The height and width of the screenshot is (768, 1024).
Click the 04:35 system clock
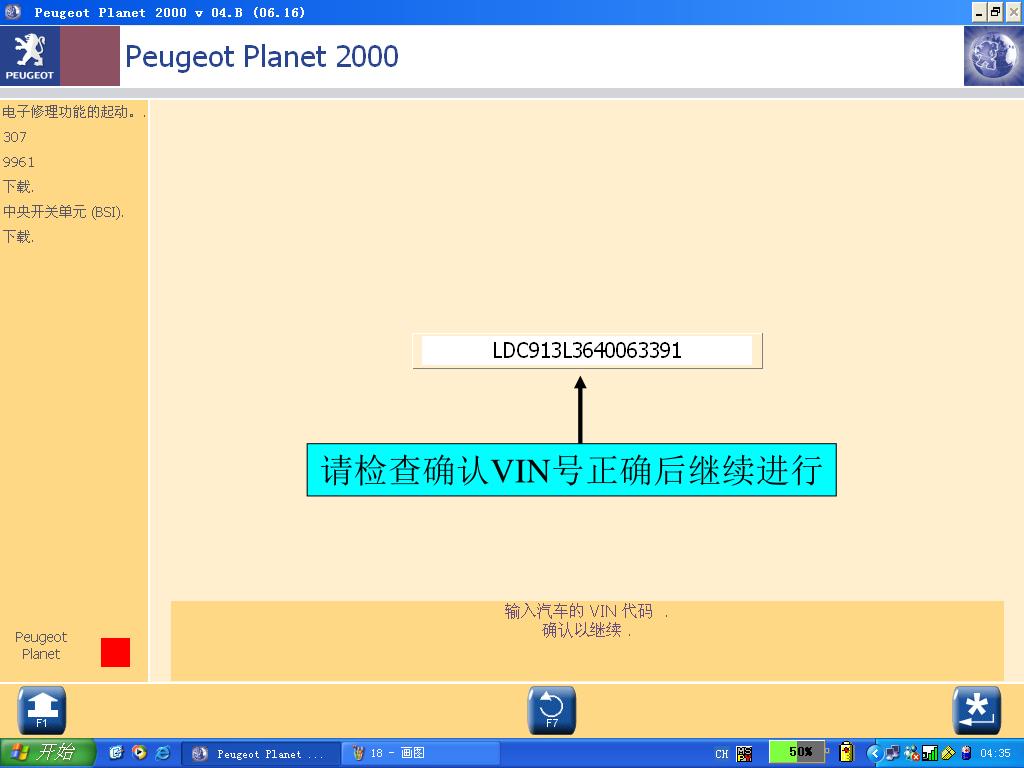pos(995,754)
